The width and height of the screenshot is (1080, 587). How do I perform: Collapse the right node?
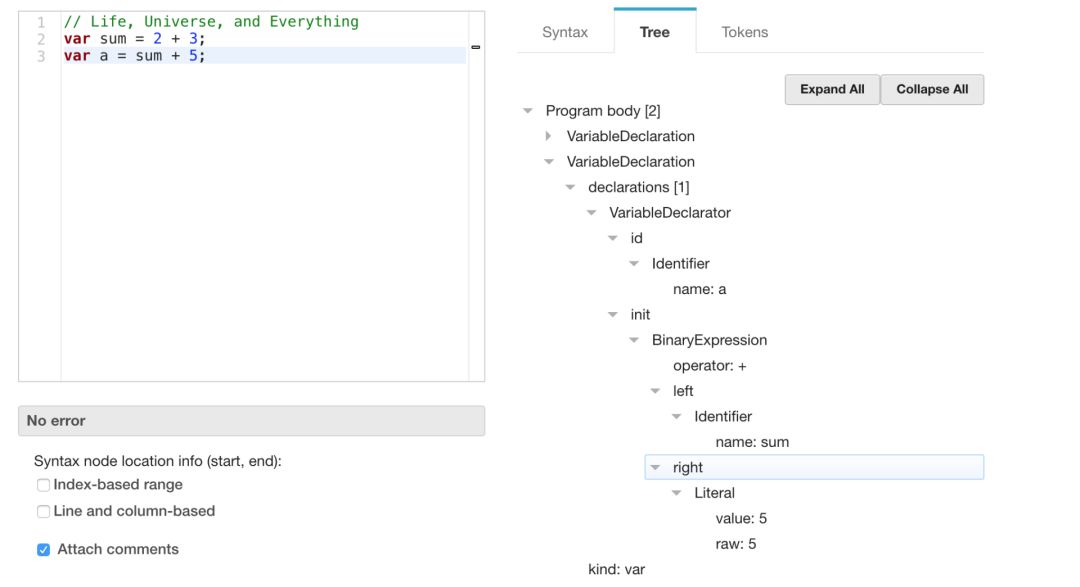coord(655,466)
